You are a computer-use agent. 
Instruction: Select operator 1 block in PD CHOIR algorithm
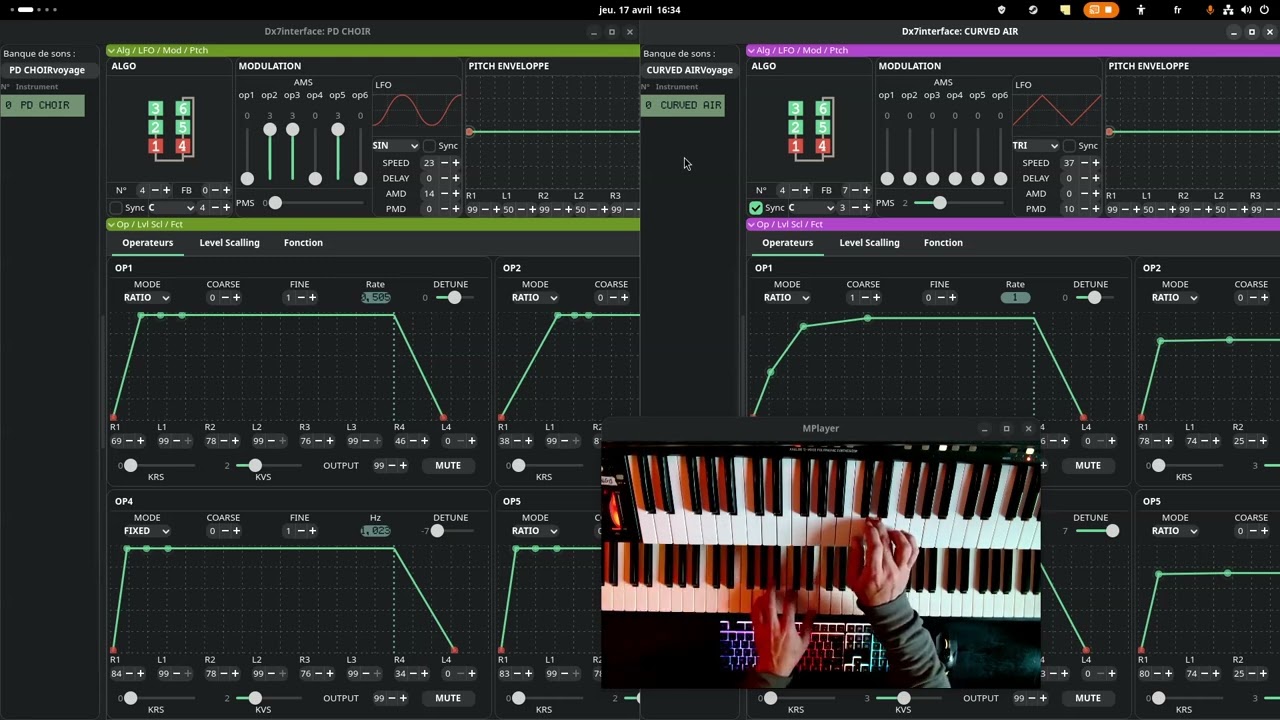click(x=155, y=146)
